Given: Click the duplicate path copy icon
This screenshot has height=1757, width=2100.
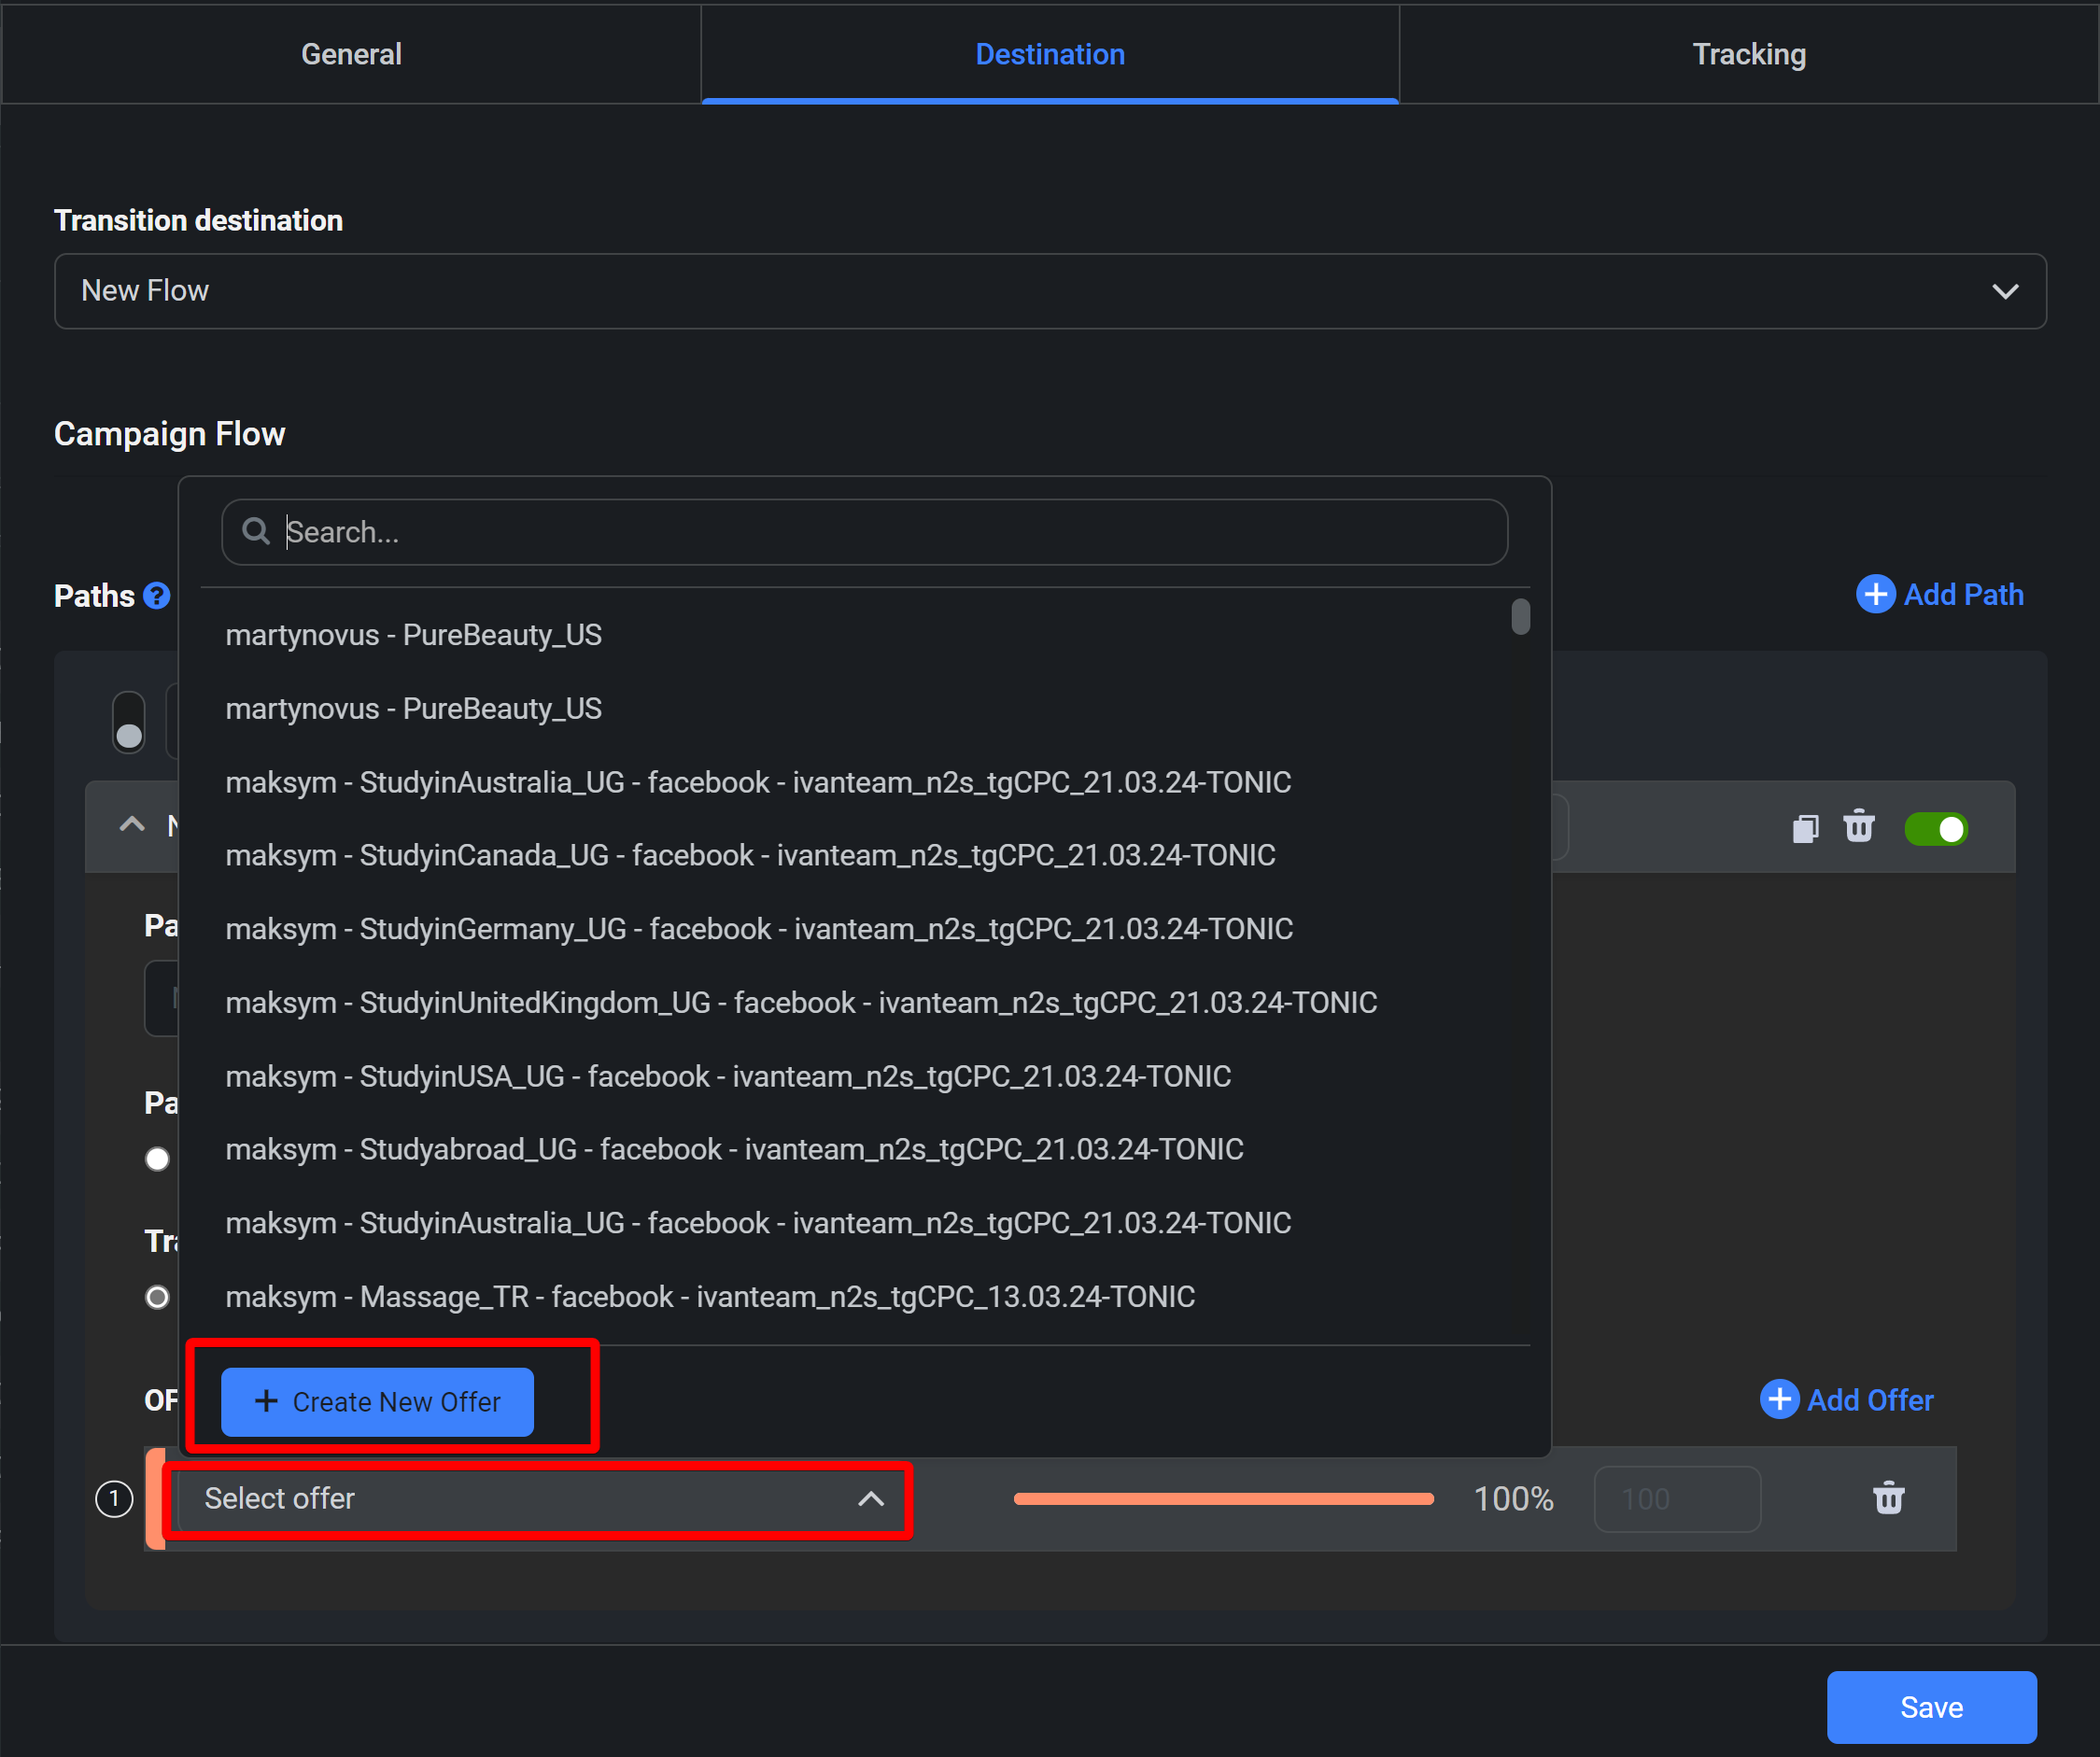Looking at the screenshot, I should 1805,829.
